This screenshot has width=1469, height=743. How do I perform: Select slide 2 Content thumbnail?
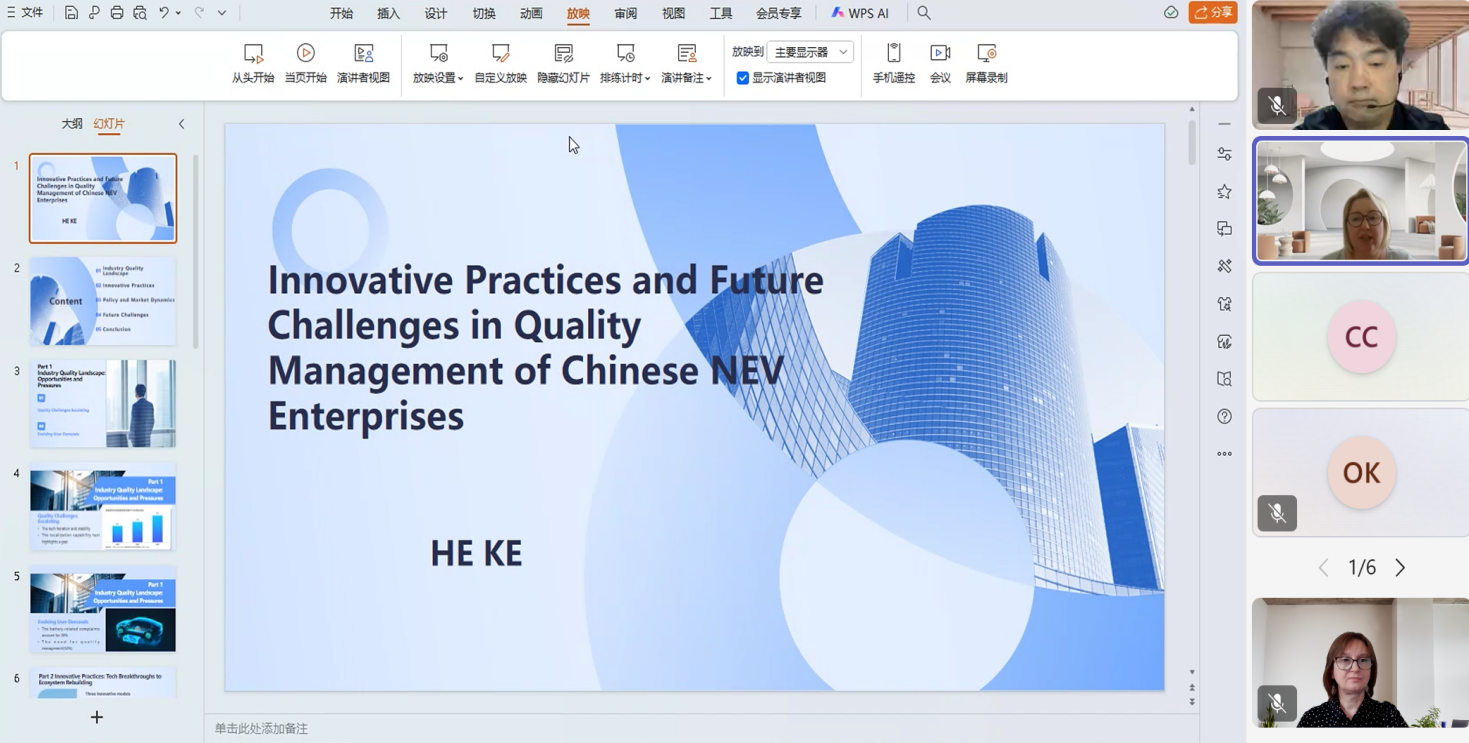coord(103,301)
